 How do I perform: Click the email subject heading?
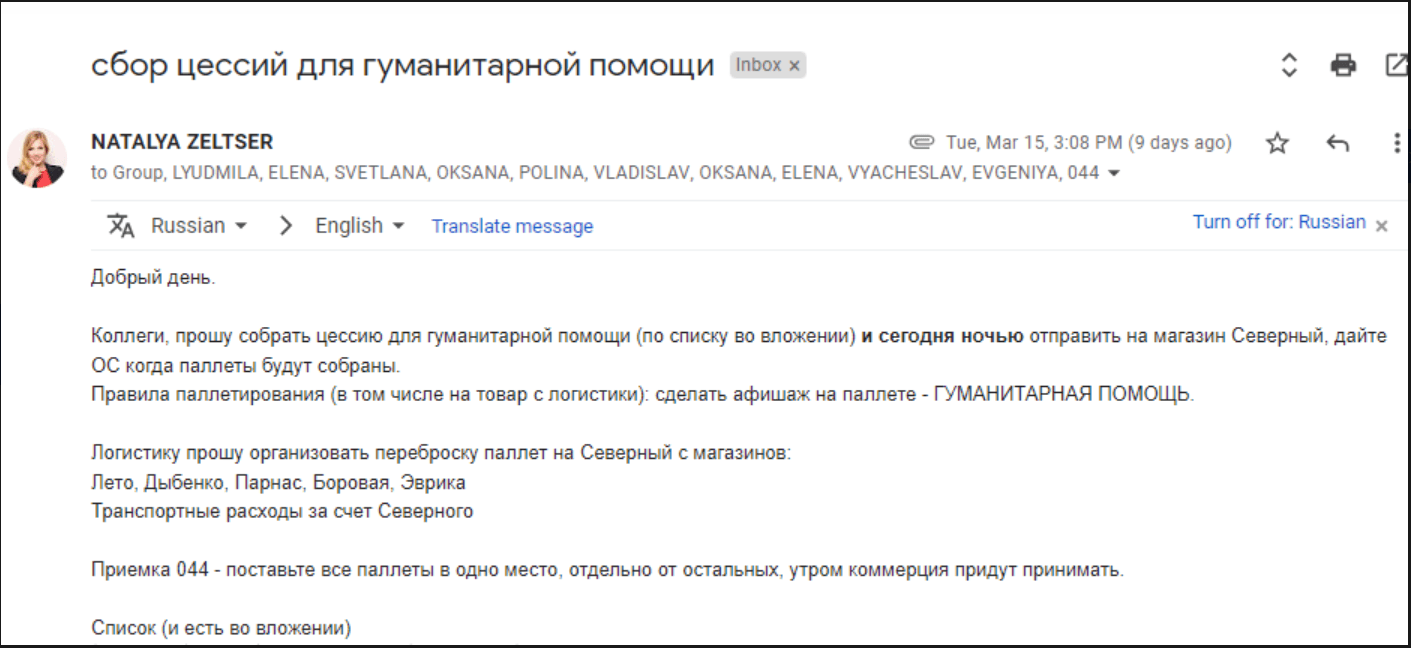(x=400, y=63)
